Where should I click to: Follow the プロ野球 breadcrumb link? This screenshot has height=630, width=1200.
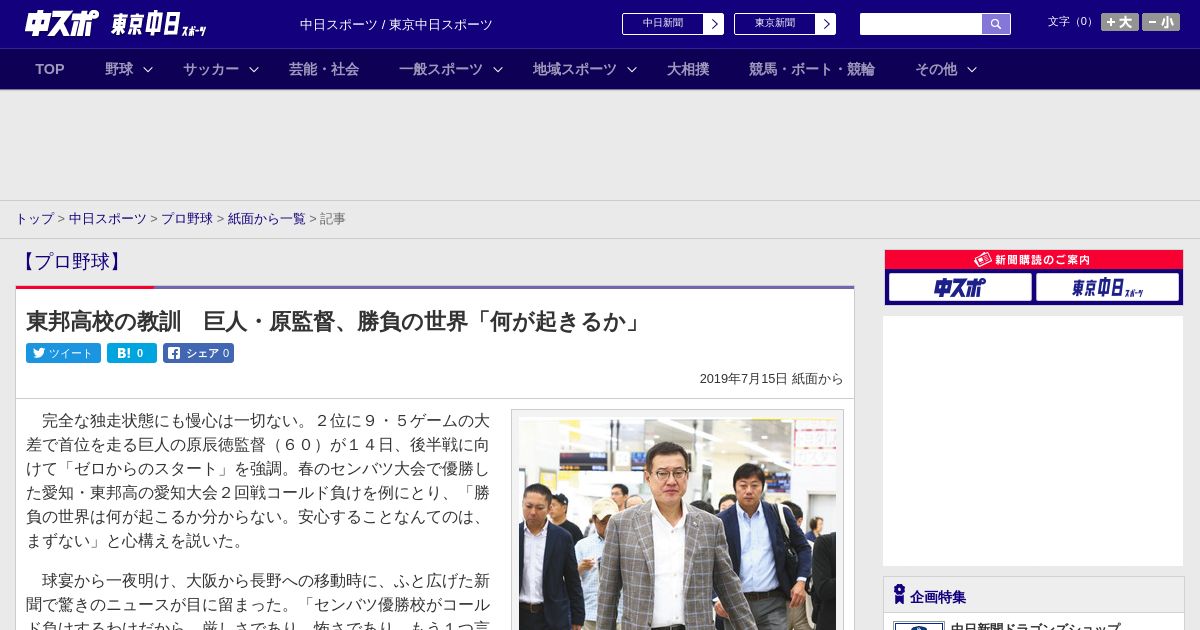click(187, 218)
